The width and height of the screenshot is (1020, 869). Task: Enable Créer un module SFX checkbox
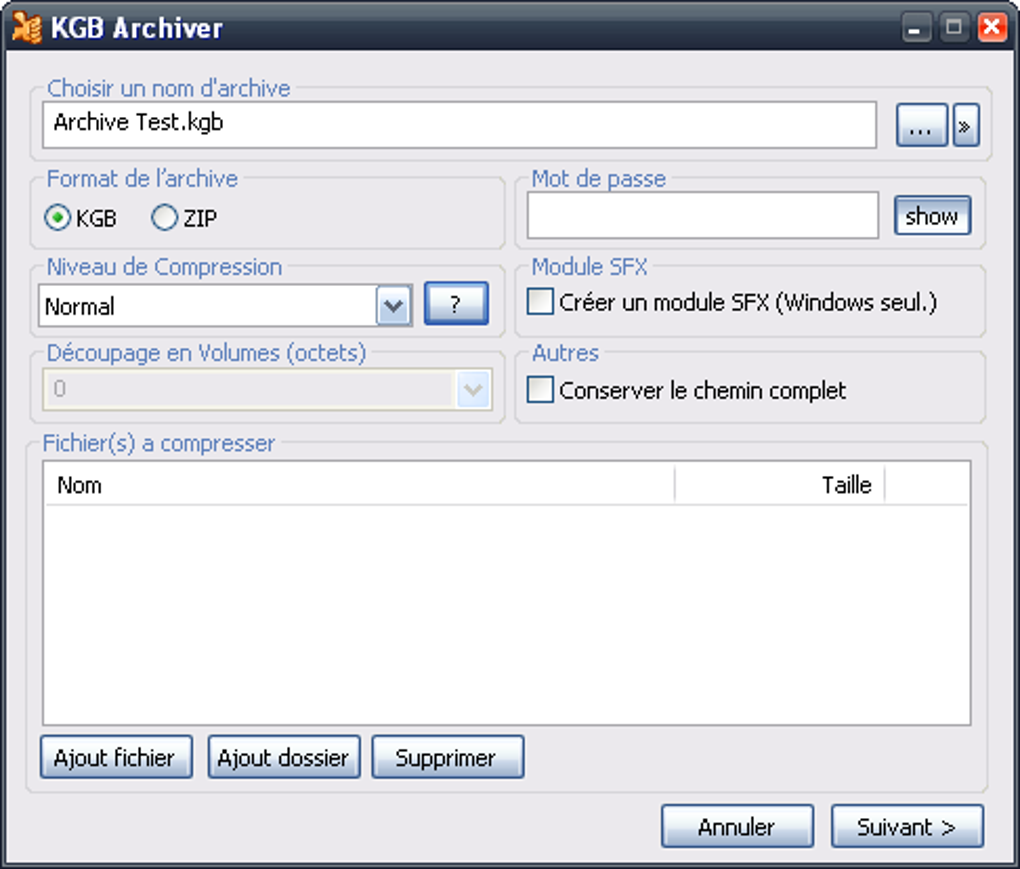point(540,302)
